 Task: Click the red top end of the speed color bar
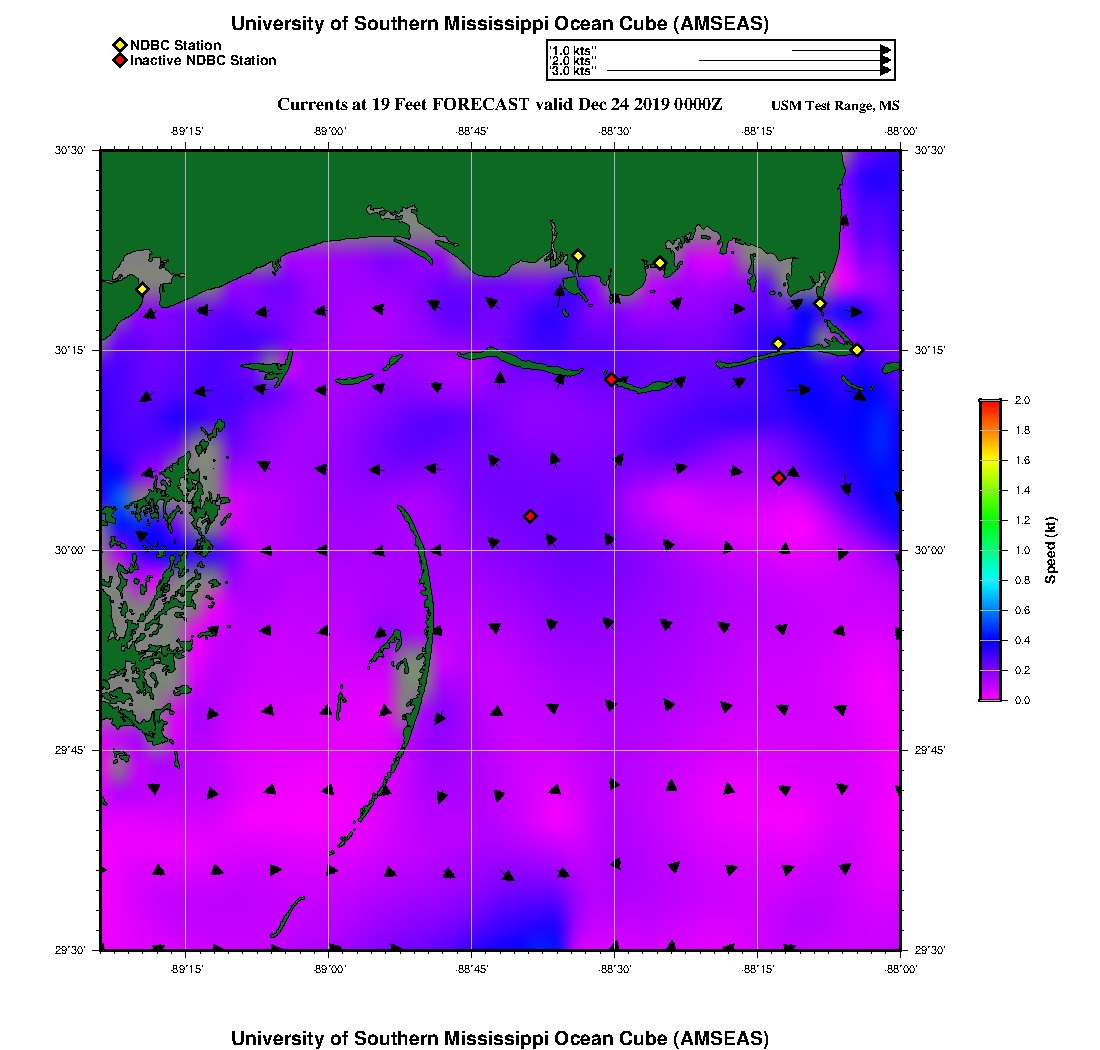click(x=989, y=405)
